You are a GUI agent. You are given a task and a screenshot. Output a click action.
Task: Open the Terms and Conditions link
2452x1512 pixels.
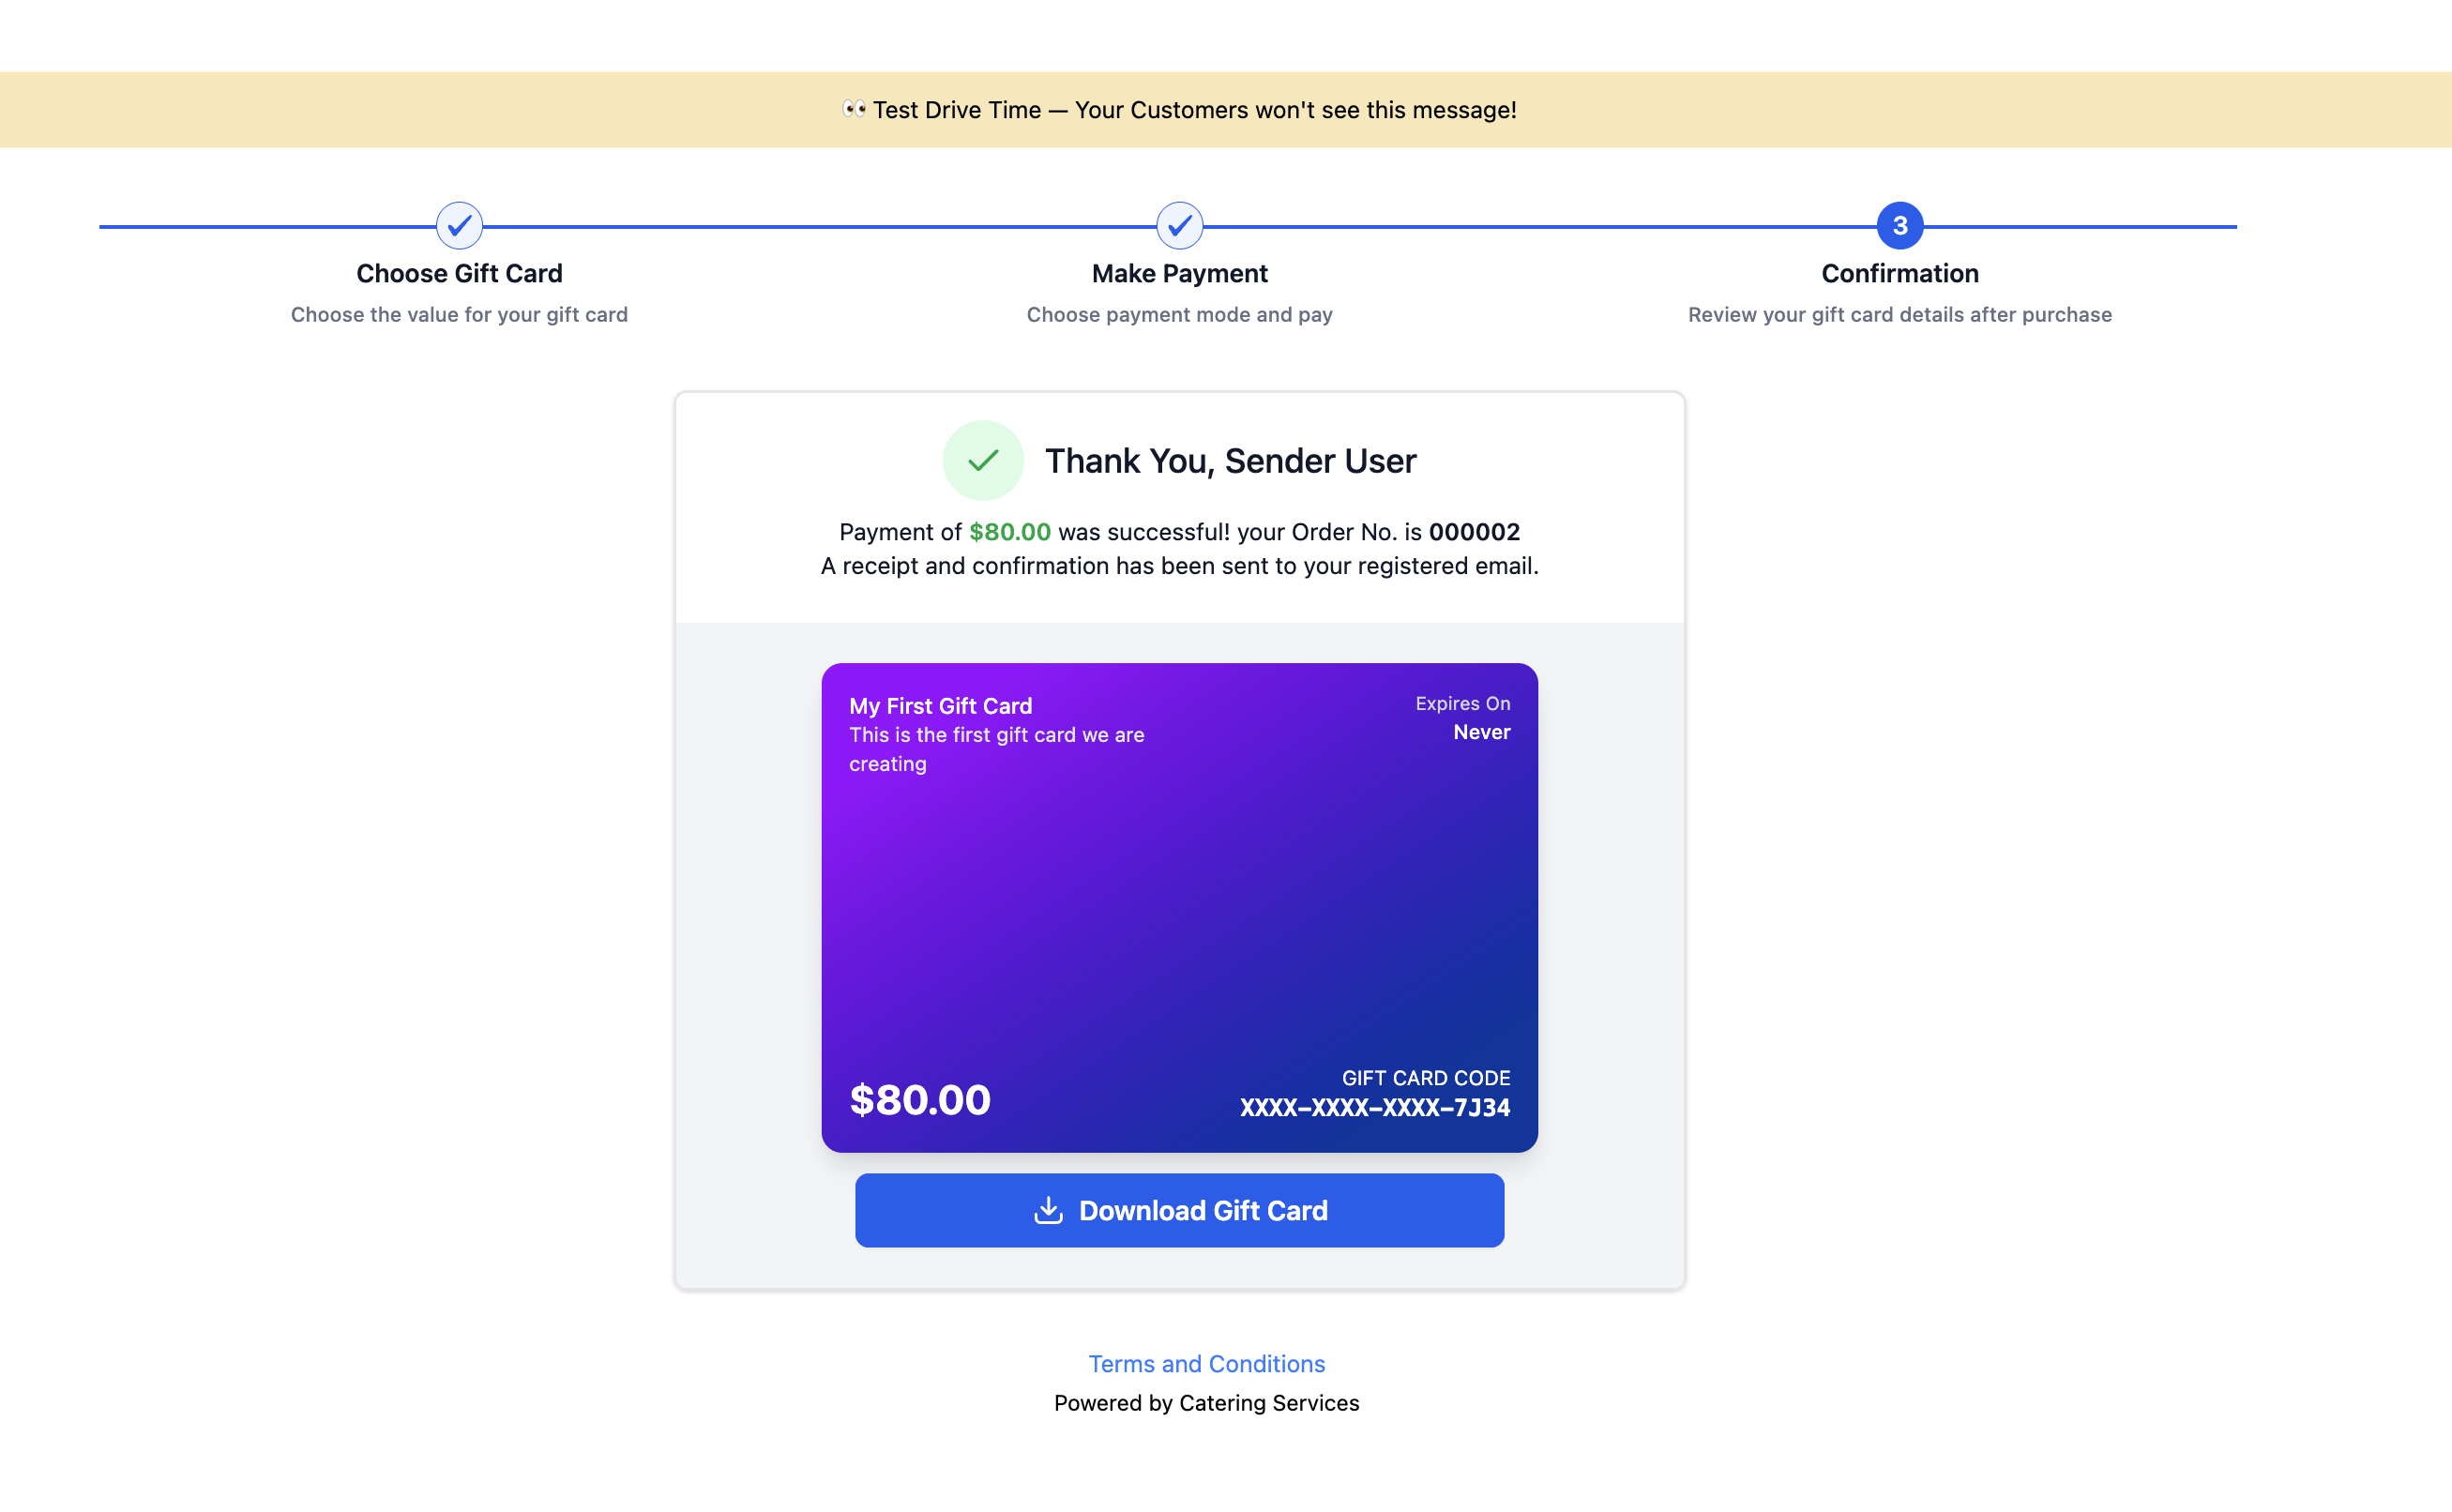pyautogui.click(x=1207, y=1363)
